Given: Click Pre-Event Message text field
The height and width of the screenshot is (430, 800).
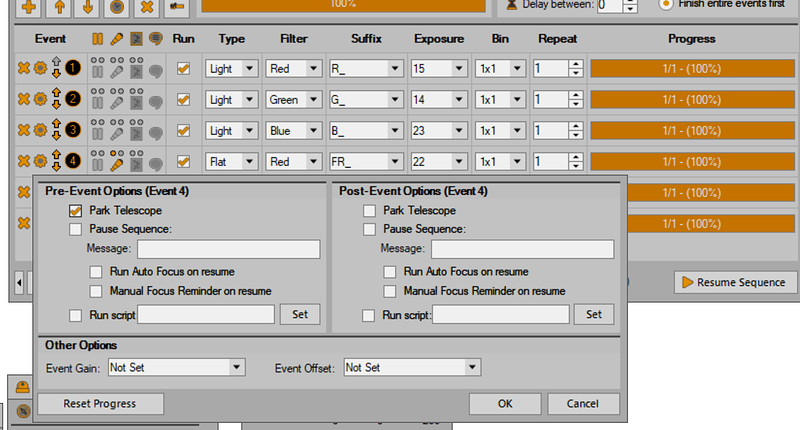Looking at the screenshot, I should pos(229,249).
